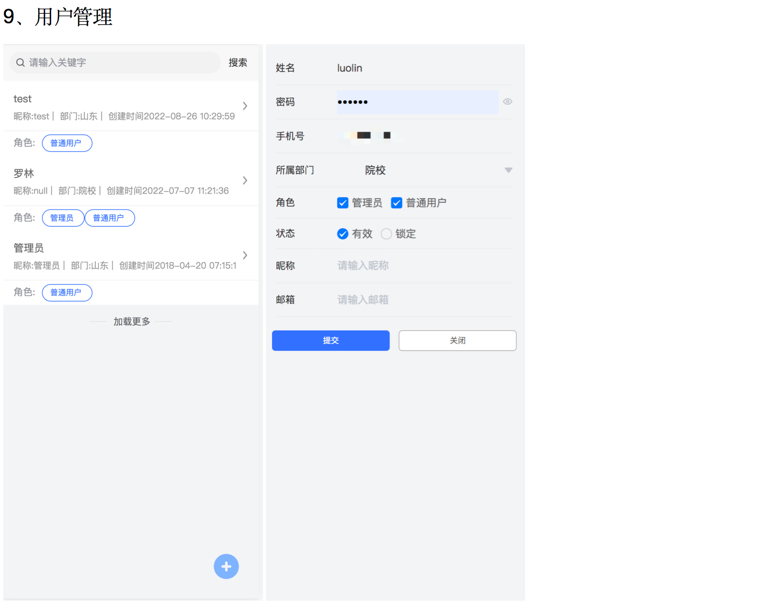This screenshot has width=781, height=605.
Task: Click the 搜索 search button
Action: (238, 63)
